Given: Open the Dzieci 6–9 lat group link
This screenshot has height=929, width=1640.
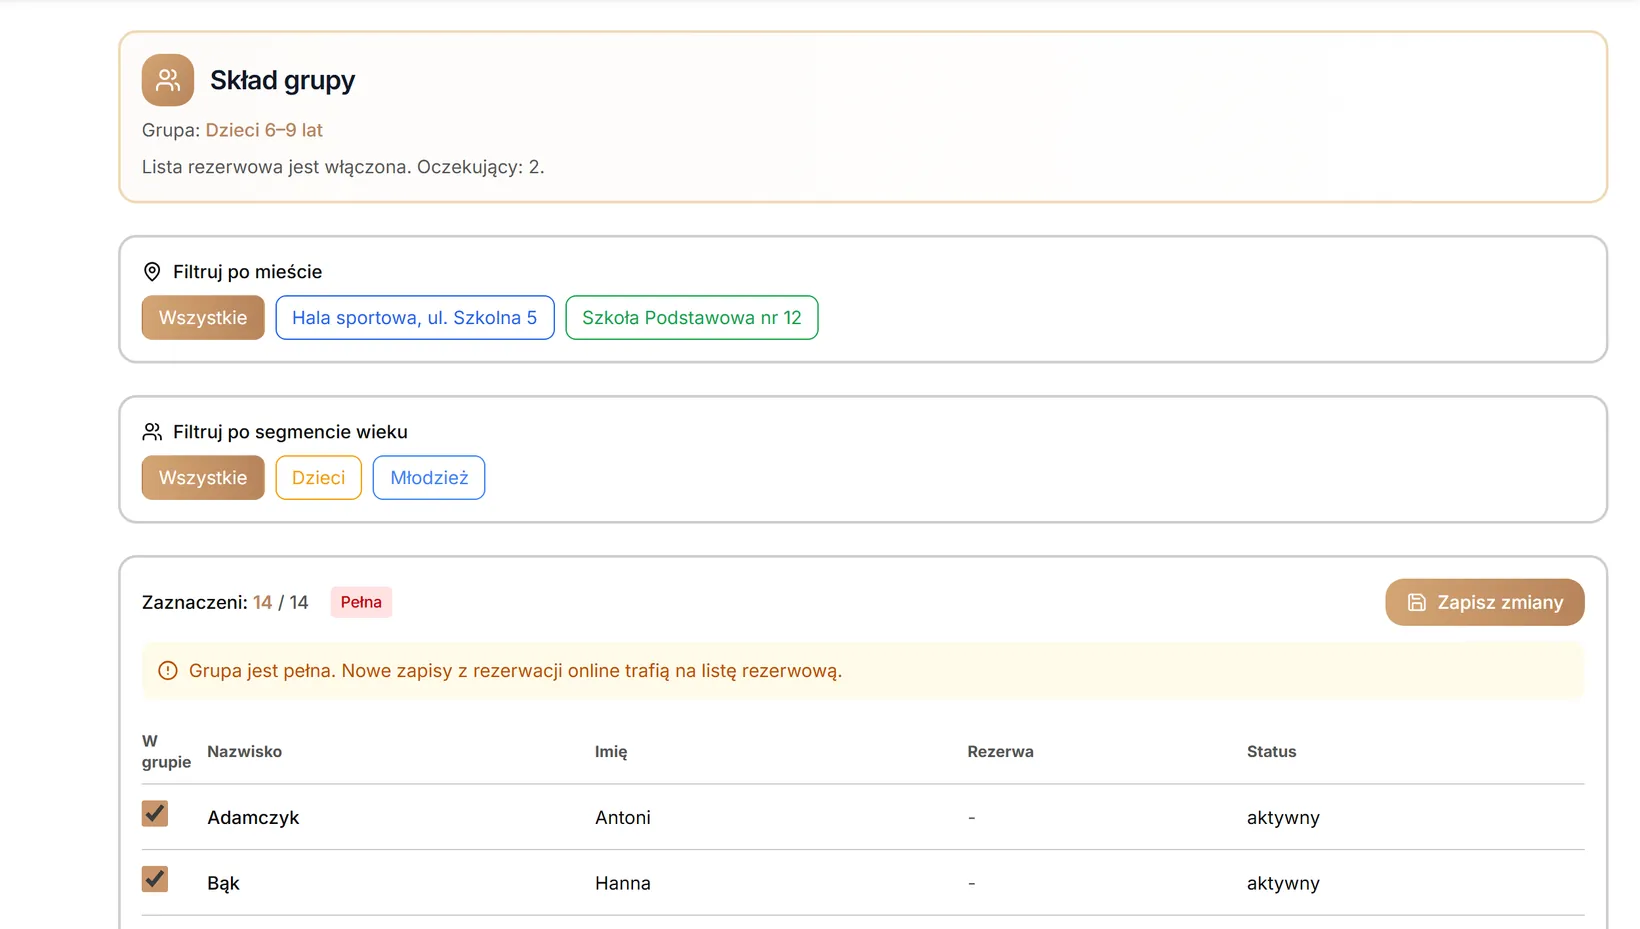Looking at the screenshot, I should 264,130.
